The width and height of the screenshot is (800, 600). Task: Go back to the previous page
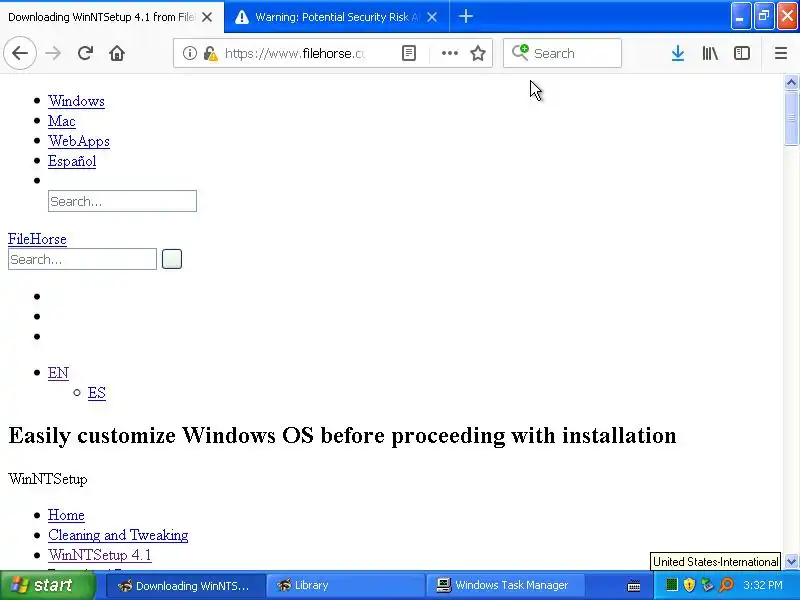20,53
